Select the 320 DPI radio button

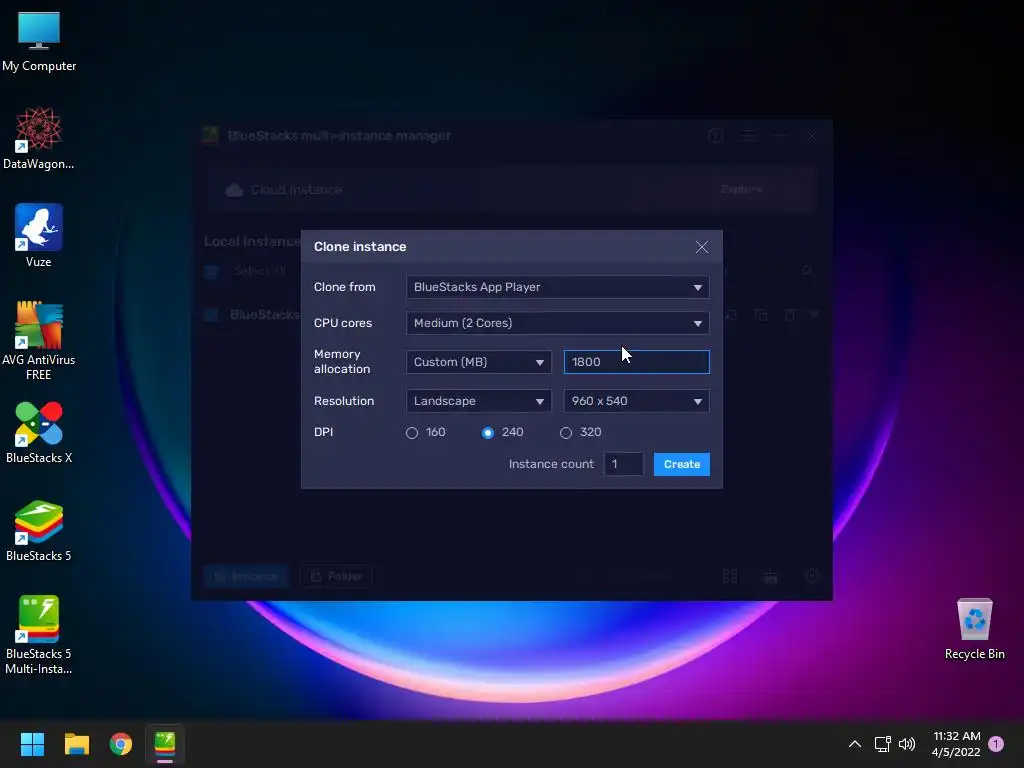coord(566,432)
